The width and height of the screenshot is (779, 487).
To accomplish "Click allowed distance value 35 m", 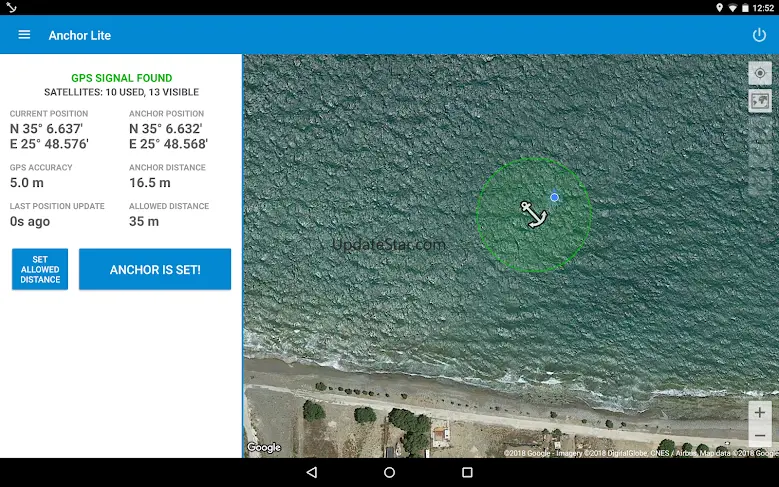I will (144, 222).
